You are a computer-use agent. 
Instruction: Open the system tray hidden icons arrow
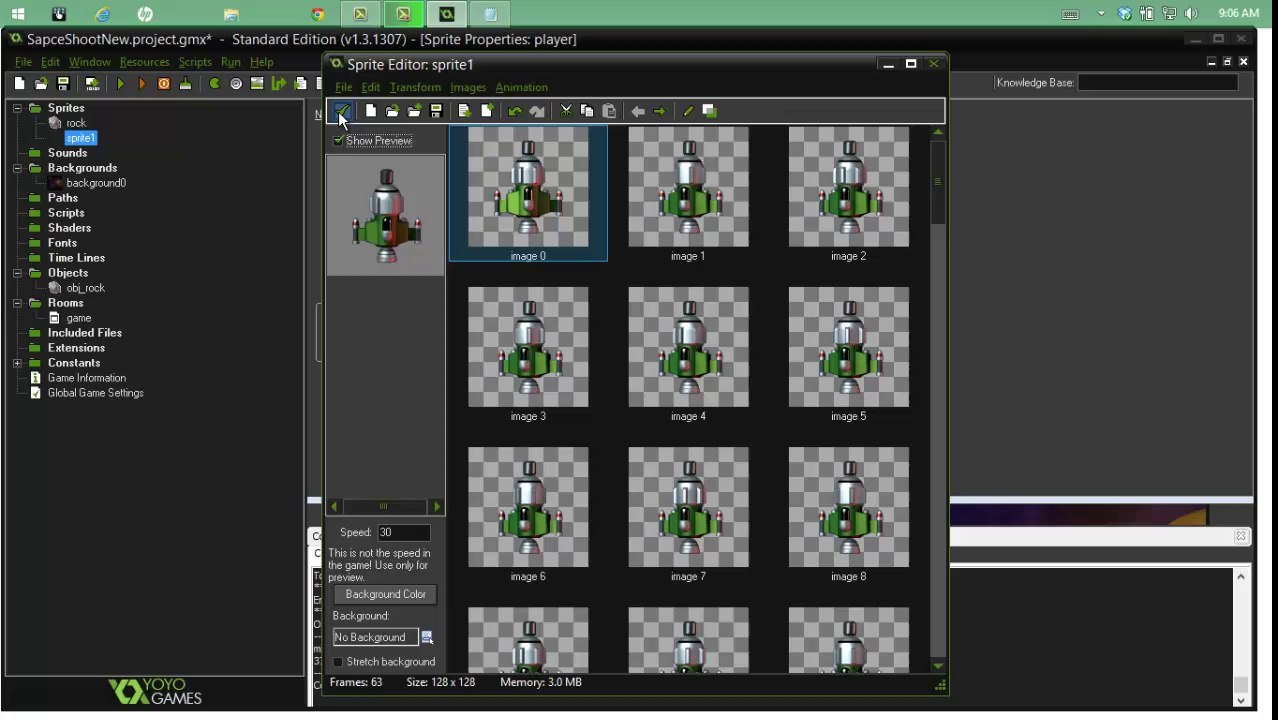point(1101,14)
